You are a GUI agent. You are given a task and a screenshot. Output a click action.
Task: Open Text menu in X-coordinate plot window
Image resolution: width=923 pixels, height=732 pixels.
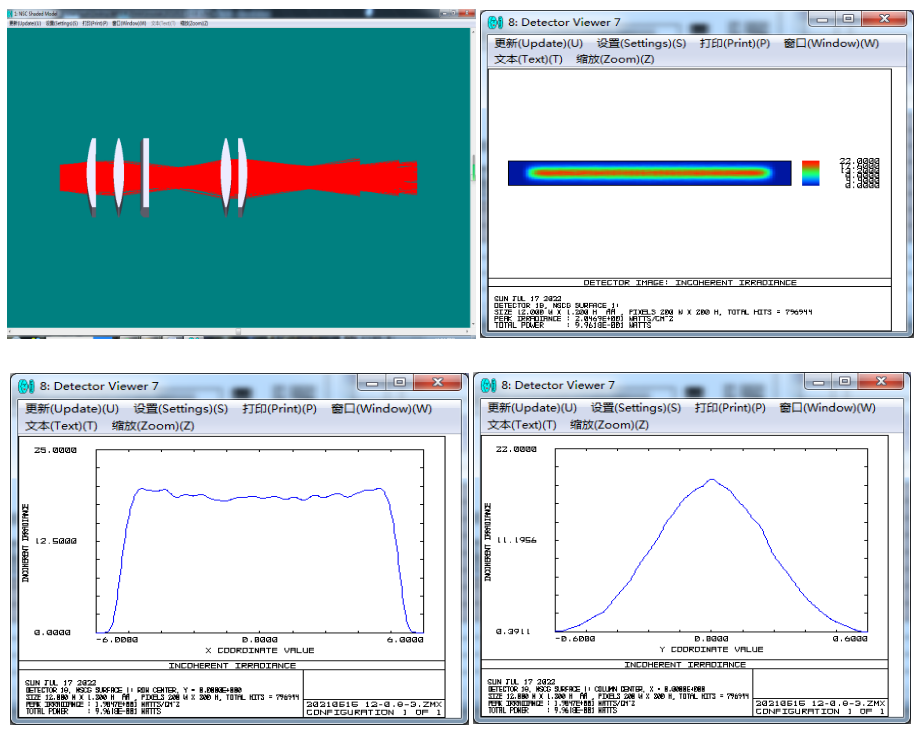(x=61, y=425)
